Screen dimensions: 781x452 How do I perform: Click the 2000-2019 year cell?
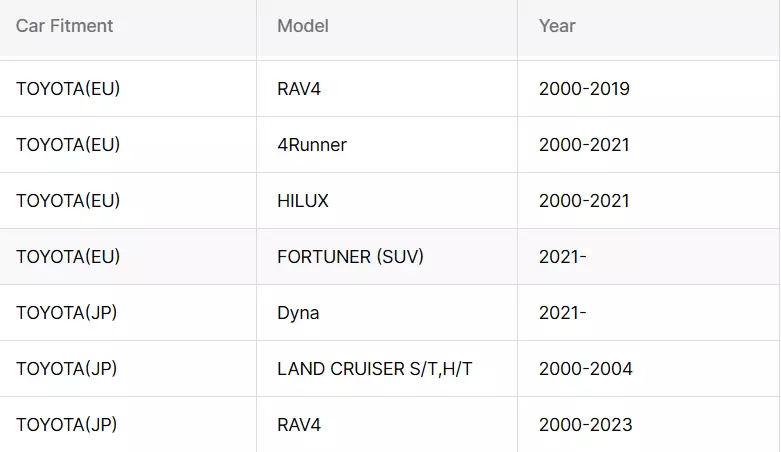point(584,89)
